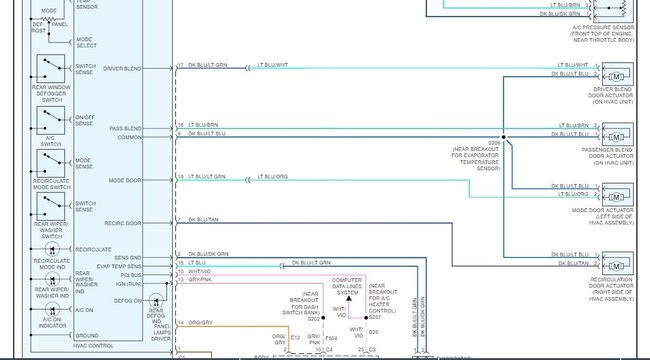
Task: Select the driver blend door actuator motor symbol
Action: pyautogui.click(x=616, y=77)
